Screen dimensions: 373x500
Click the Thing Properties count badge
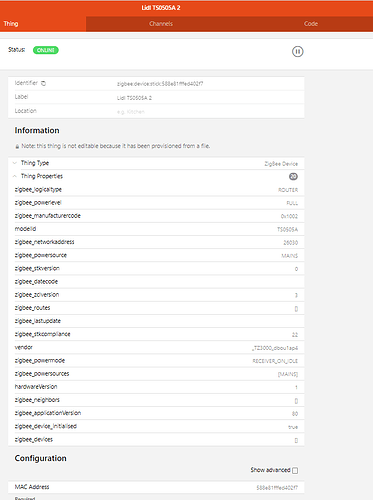293,177
